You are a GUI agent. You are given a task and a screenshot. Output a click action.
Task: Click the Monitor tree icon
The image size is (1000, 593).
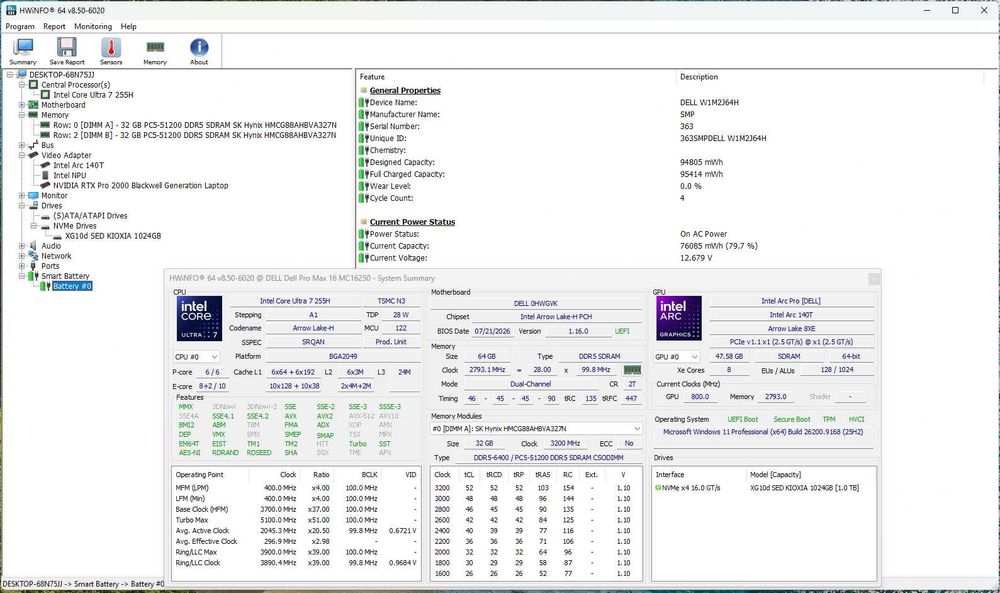(x=33, y=196)
